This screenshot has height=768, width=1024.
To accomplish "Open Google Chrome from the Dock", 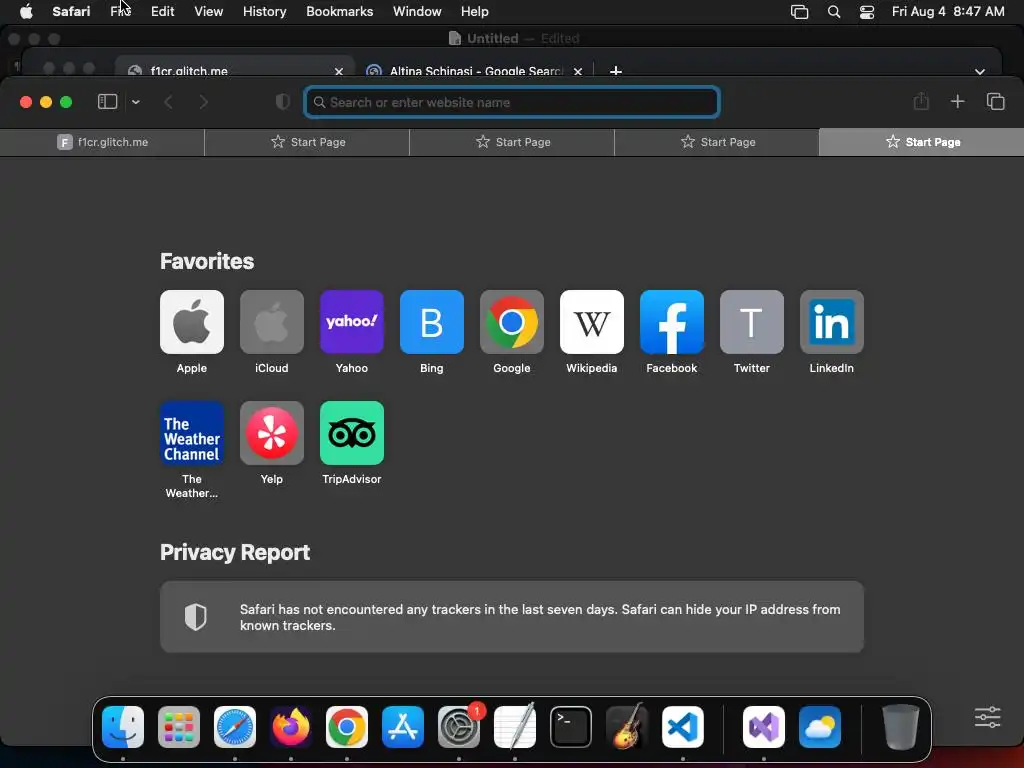I will click(x=347, y=726).
